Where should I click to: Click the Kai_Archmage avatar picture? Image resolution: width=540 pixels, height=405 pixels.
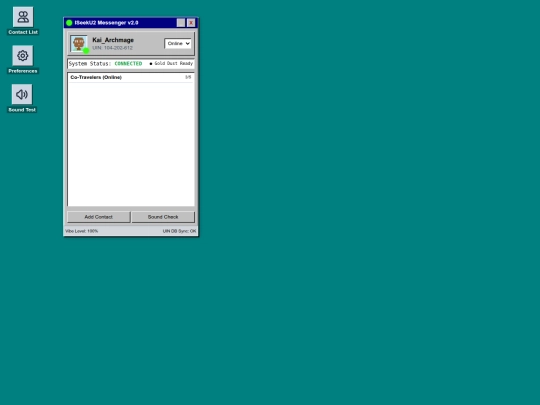[79, 43]
